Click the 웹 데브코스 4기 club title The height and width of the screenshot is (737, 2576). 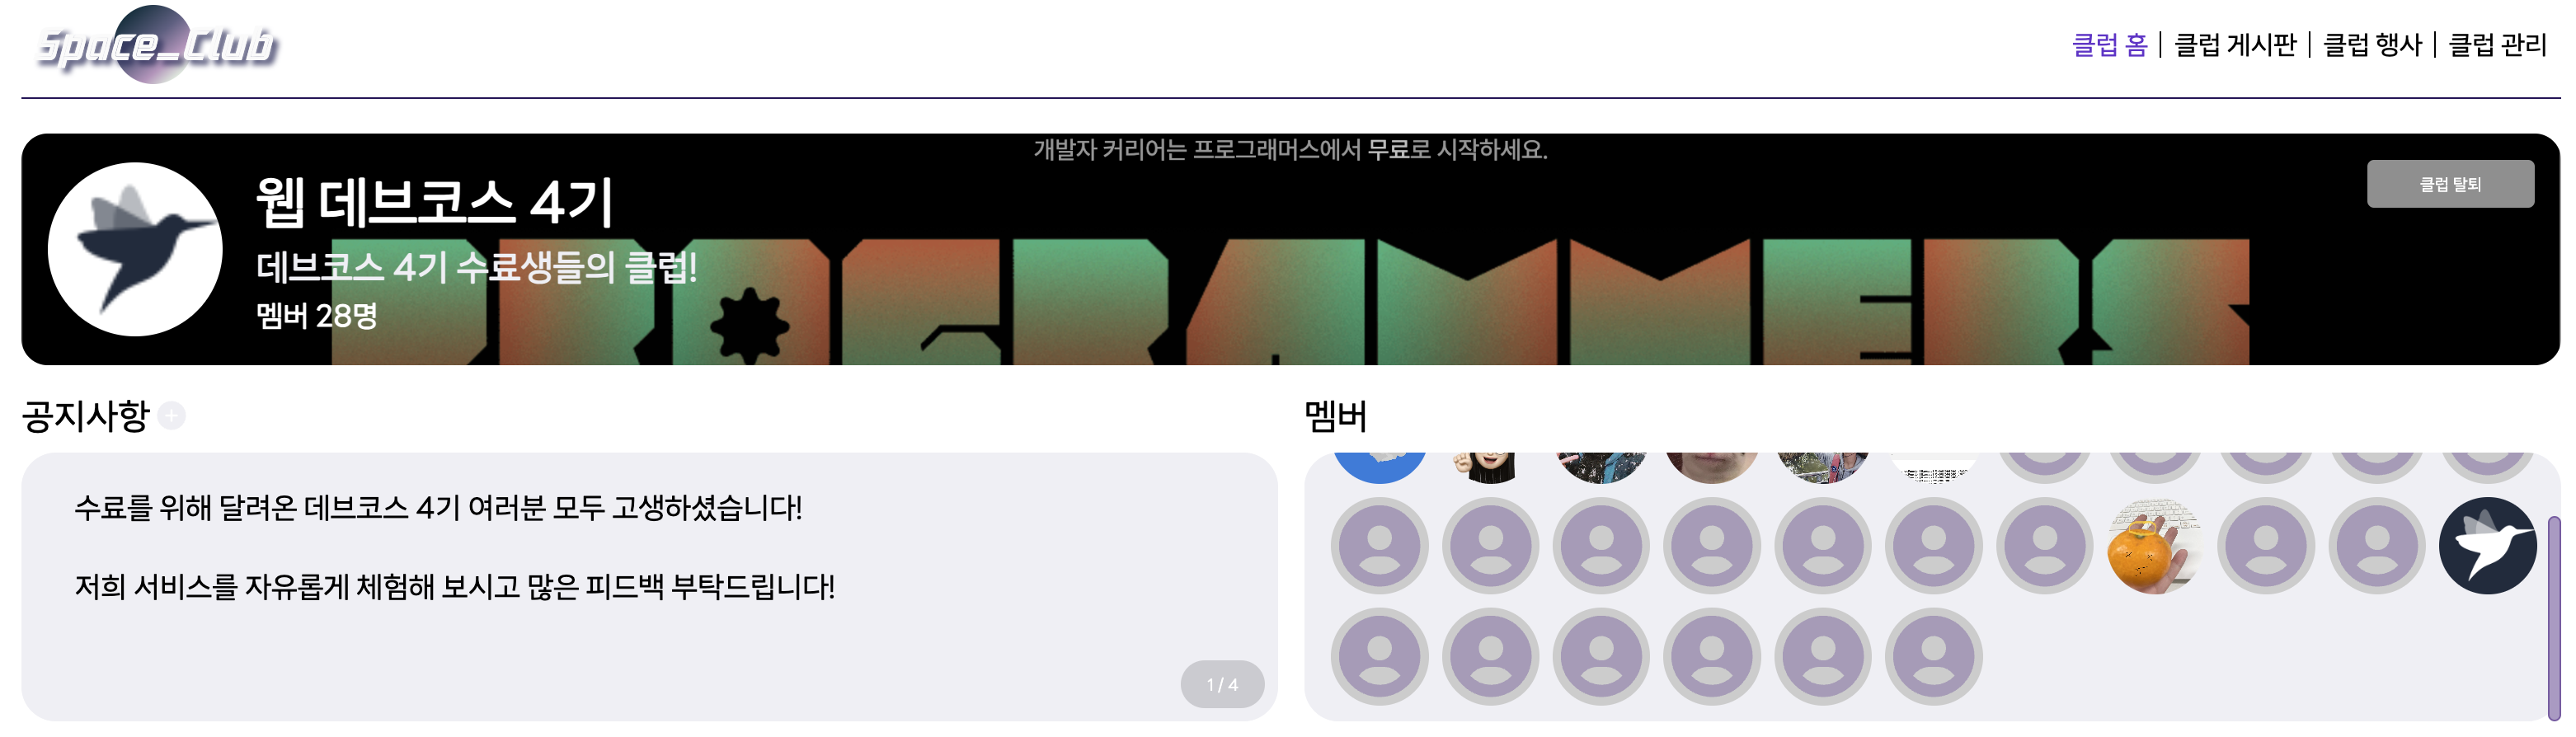434,202
